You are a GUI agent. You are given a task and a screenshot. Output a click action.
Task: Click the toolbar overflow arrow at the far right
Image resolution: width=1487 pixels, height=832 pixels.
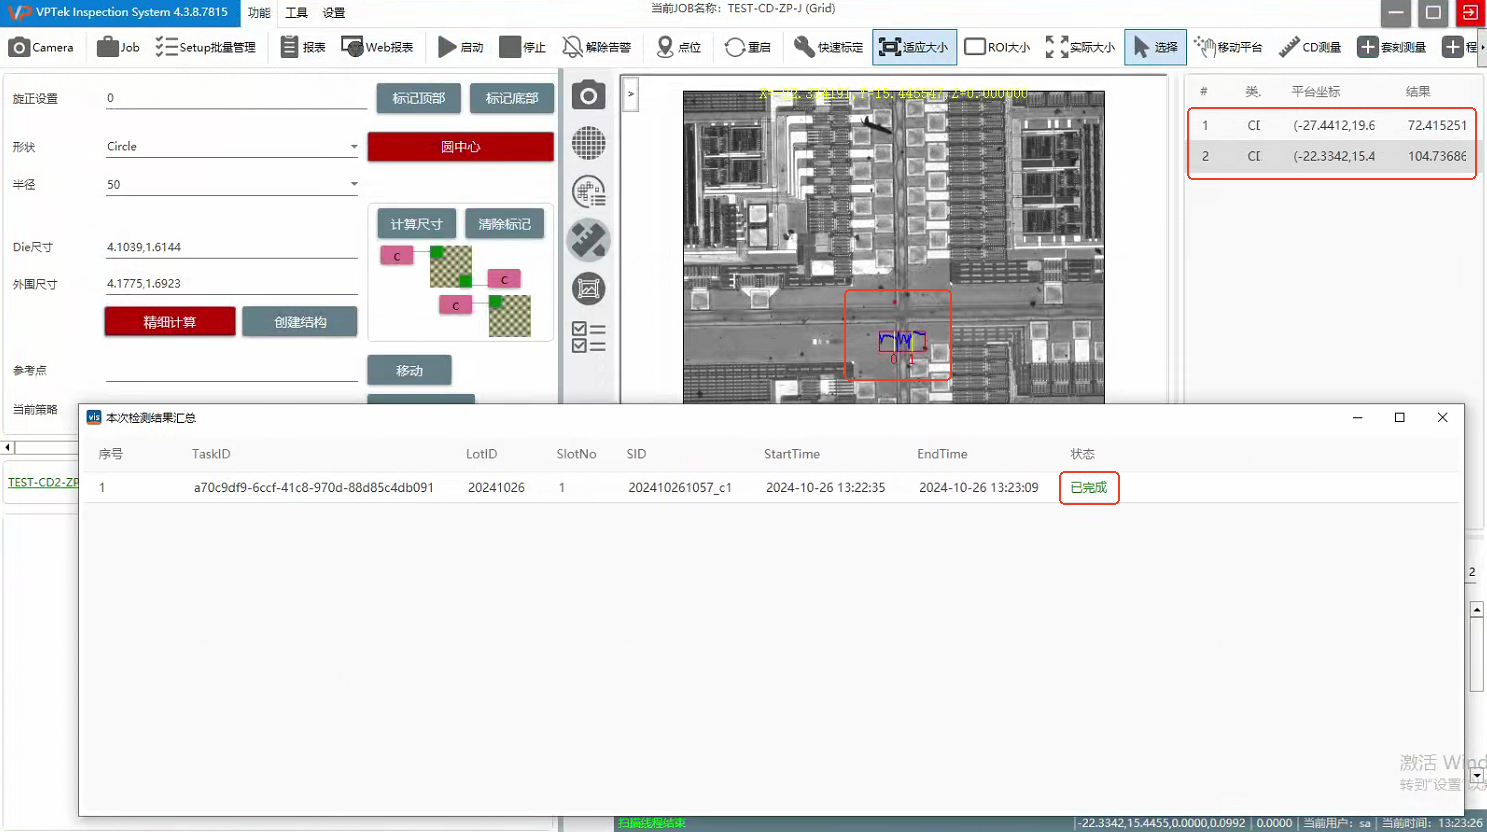point(1482,47)
